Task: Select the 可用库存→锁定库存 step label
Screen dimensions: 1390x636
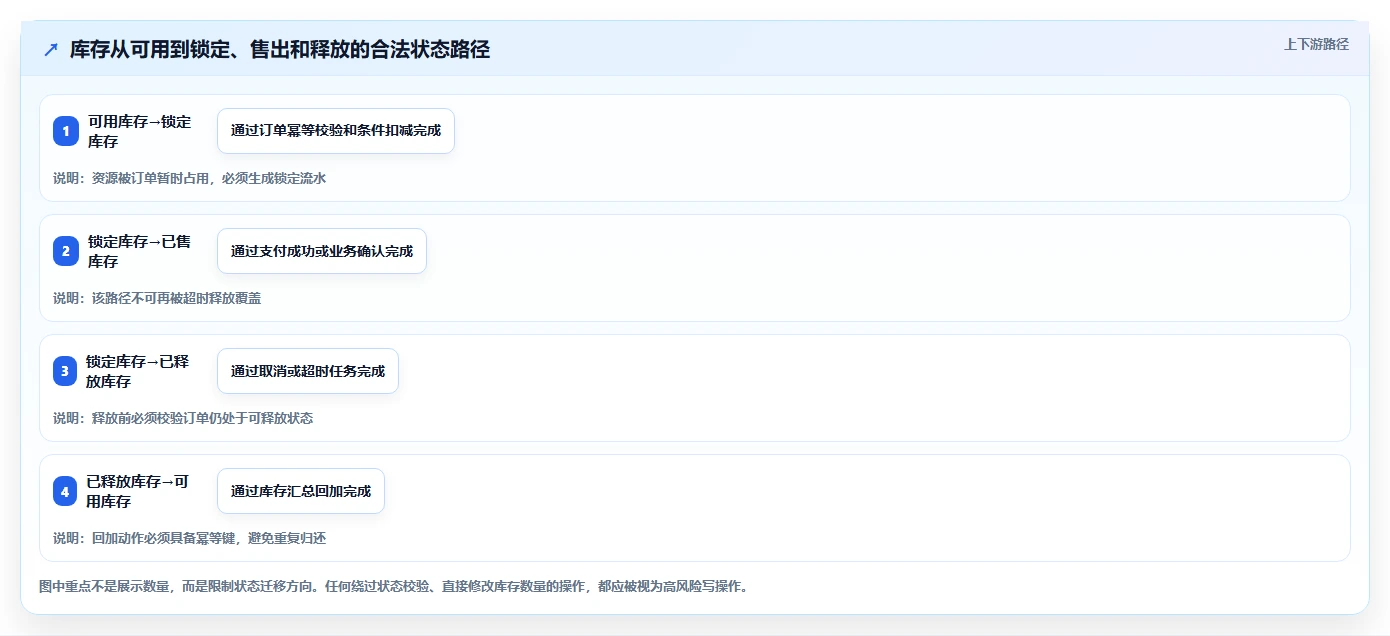Action: pyautogui.click(x=139, y=131)
